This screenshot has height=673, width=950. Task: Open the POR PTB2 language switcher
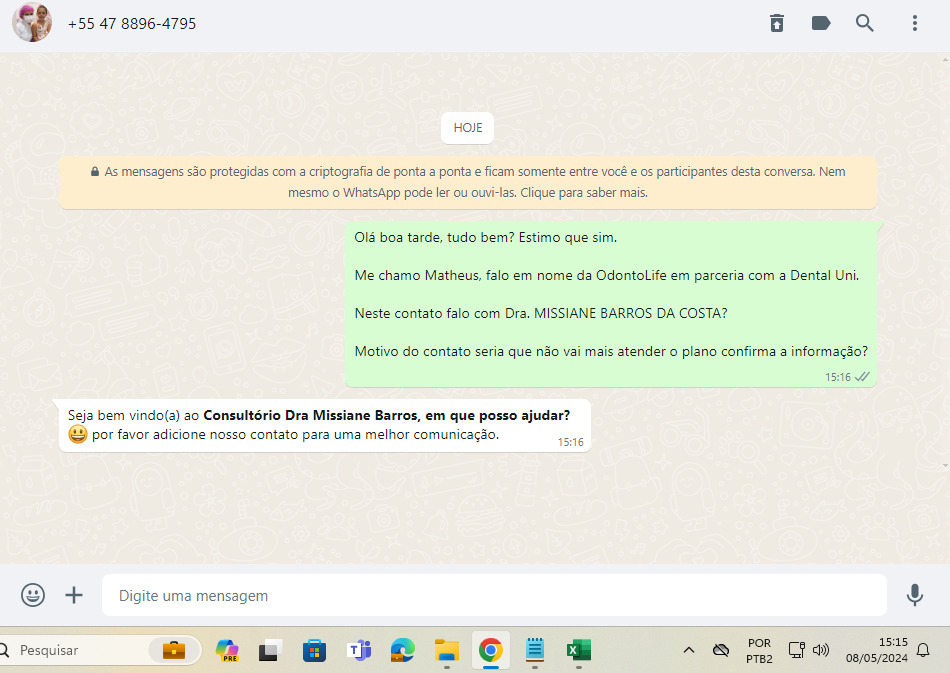(759, 650)
